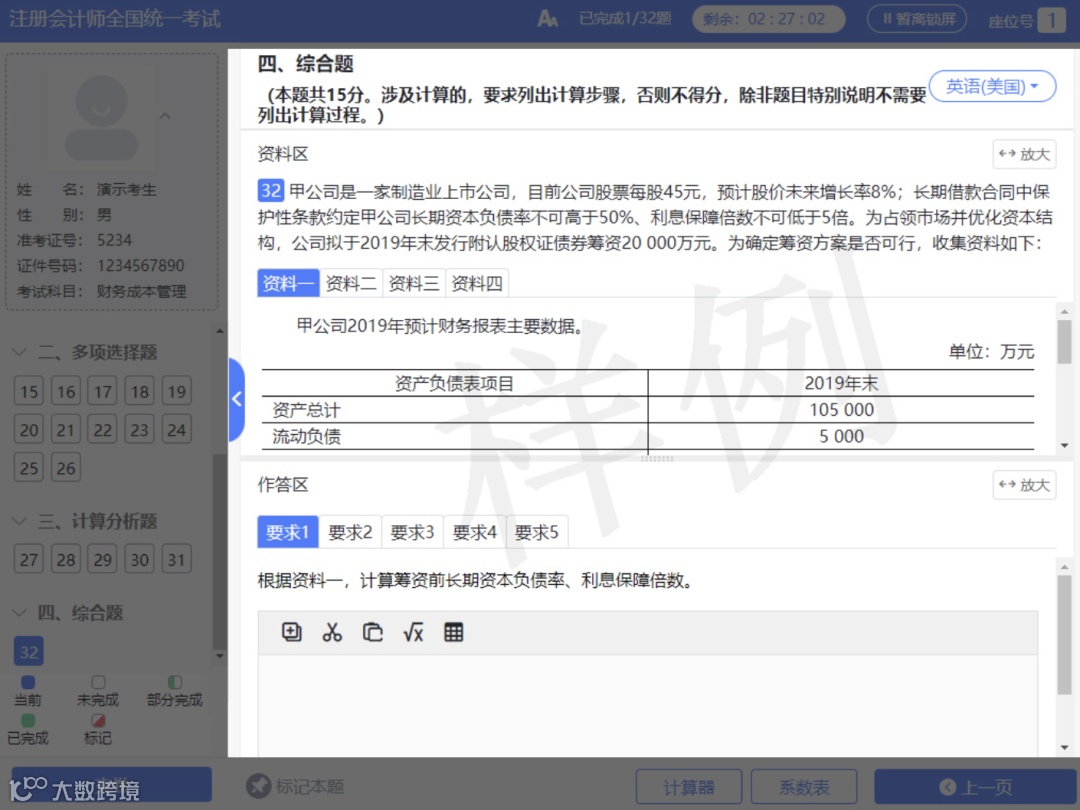The image size is (1080, 810).
Task: Jump to question 29
Action: pyautogui.click(x=103, y=559)
